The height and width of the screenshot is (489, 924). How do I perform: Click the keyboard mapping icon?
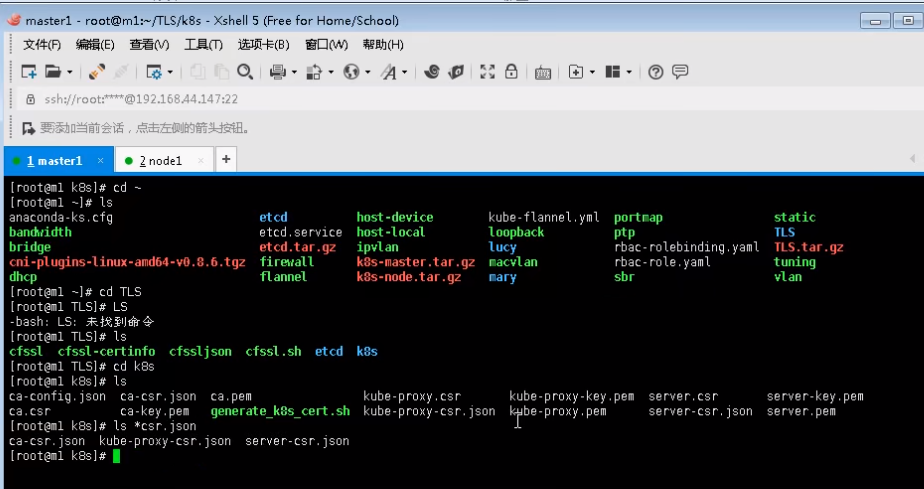[x=543, y=72]
